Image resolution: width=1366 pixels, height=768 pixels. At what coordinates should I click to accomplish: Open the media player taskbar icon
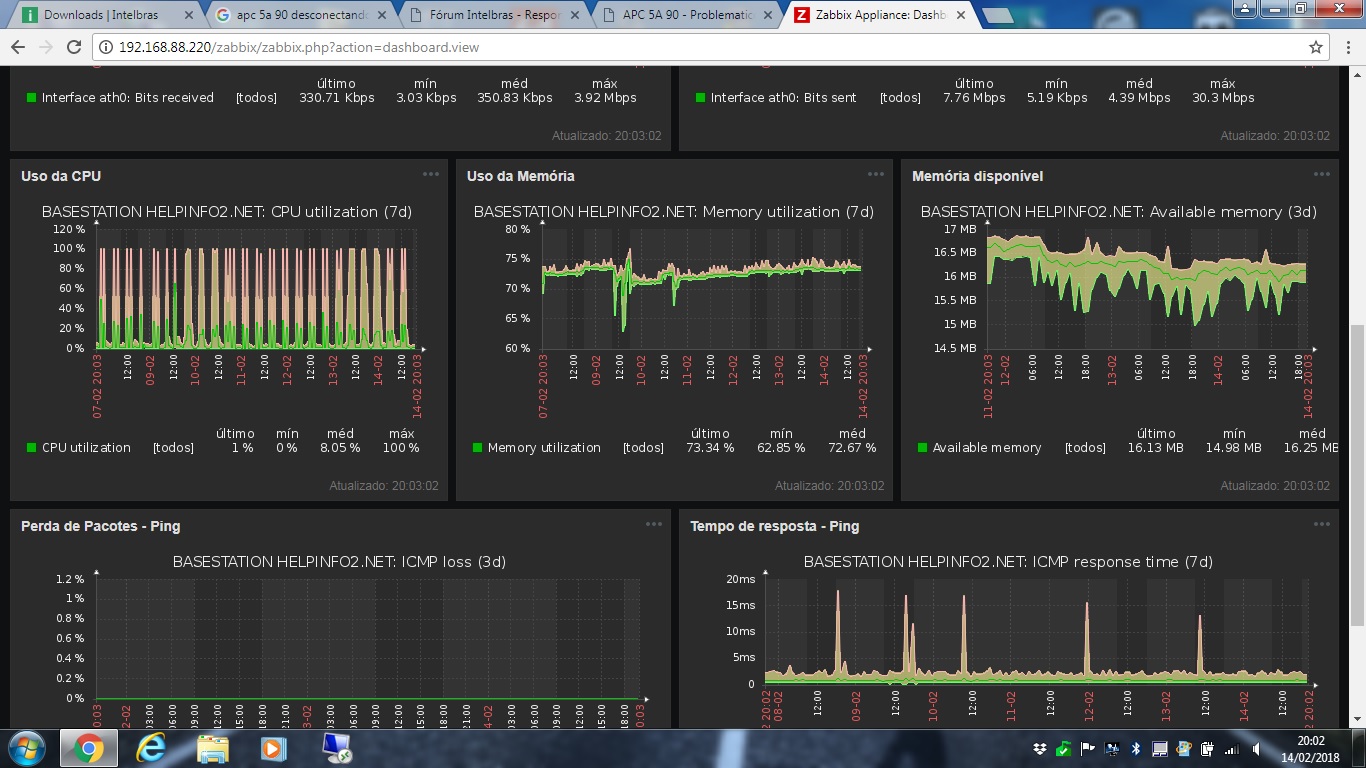click(273, 747)
